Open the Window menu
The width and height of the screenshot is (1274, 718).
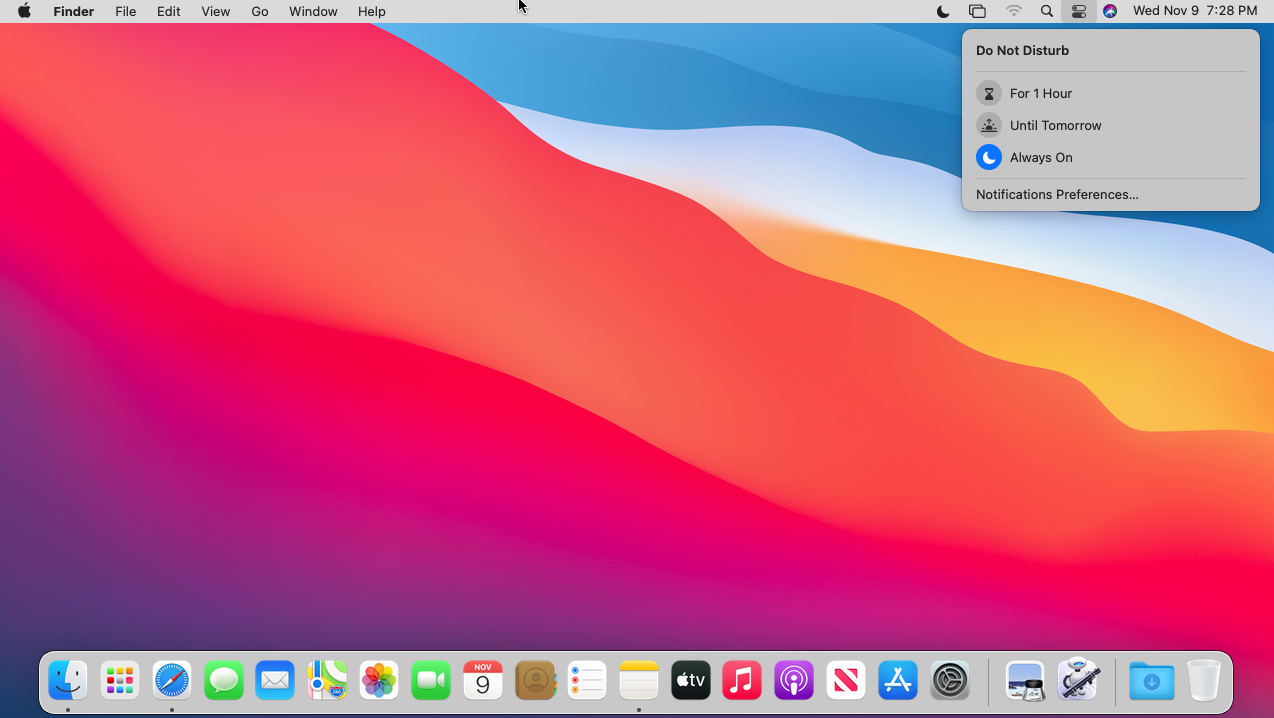click(313, 11)
